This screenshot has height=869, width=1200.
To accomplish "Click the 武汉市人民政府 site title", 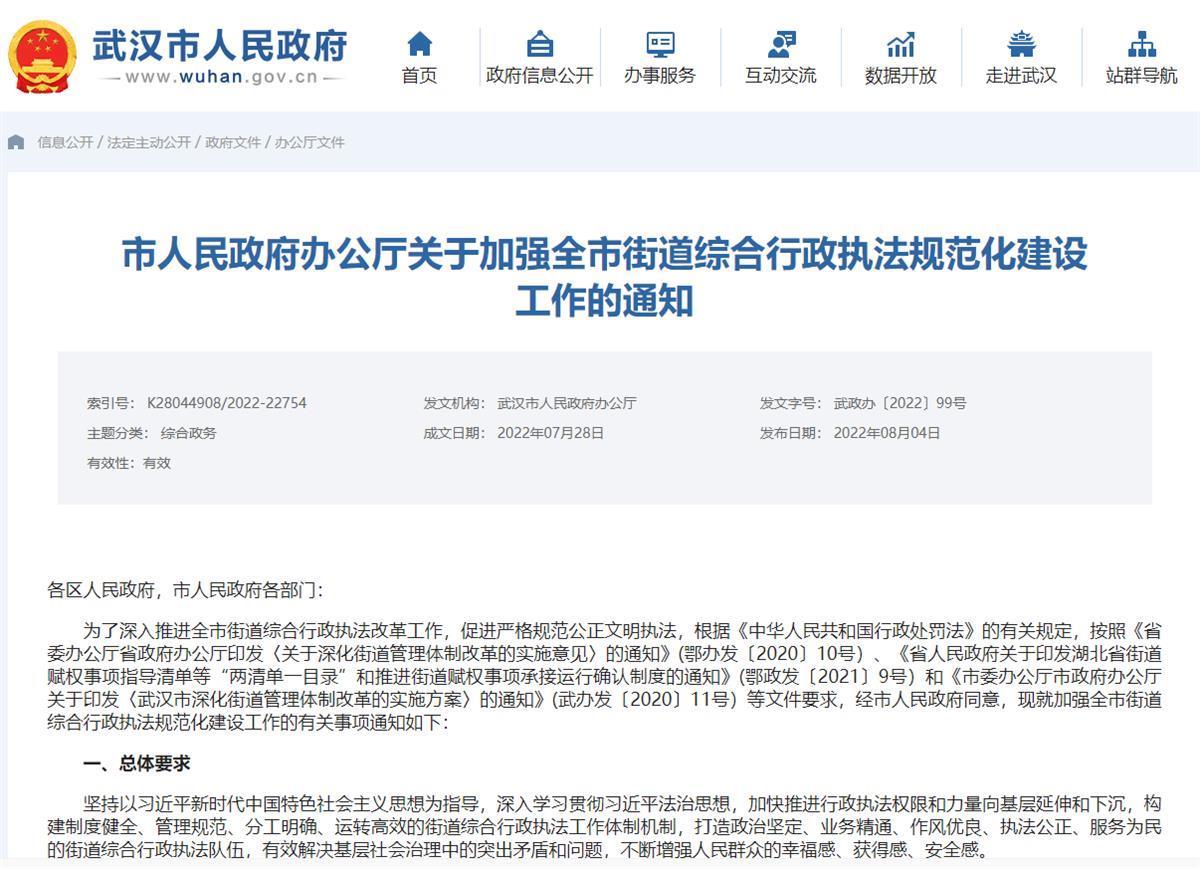I will 220,45.
